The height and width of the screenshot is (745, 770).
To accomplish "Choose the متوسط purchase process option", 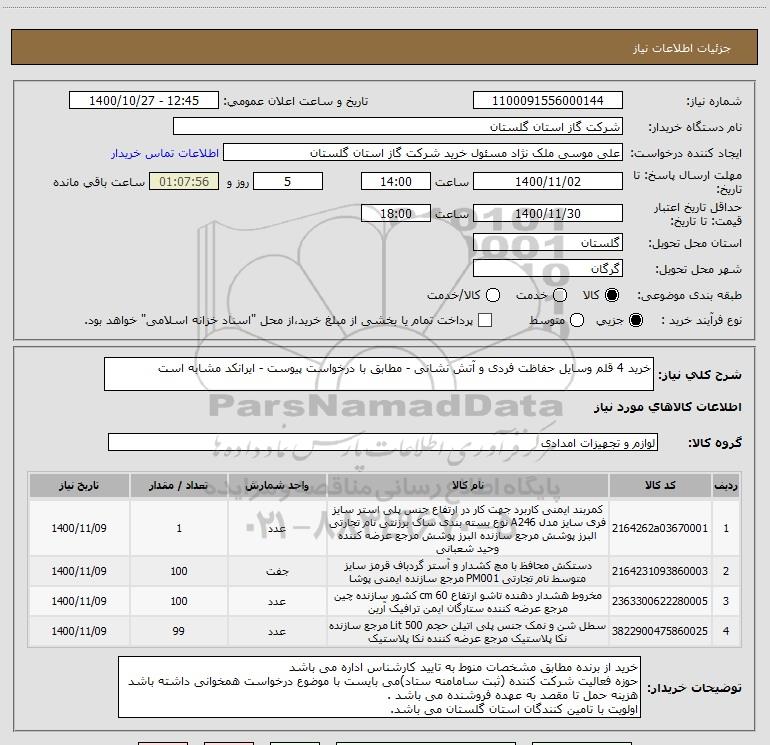I will coord(577,320).
